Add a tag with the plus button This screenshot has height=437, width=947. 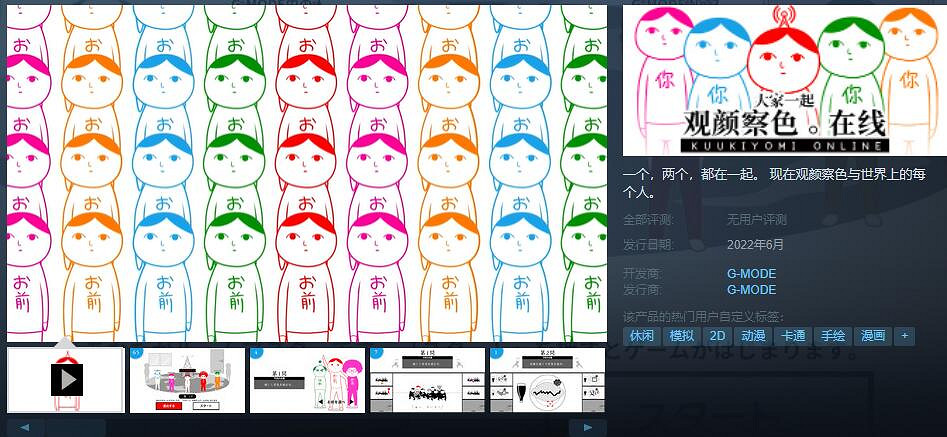pos(905,336)
